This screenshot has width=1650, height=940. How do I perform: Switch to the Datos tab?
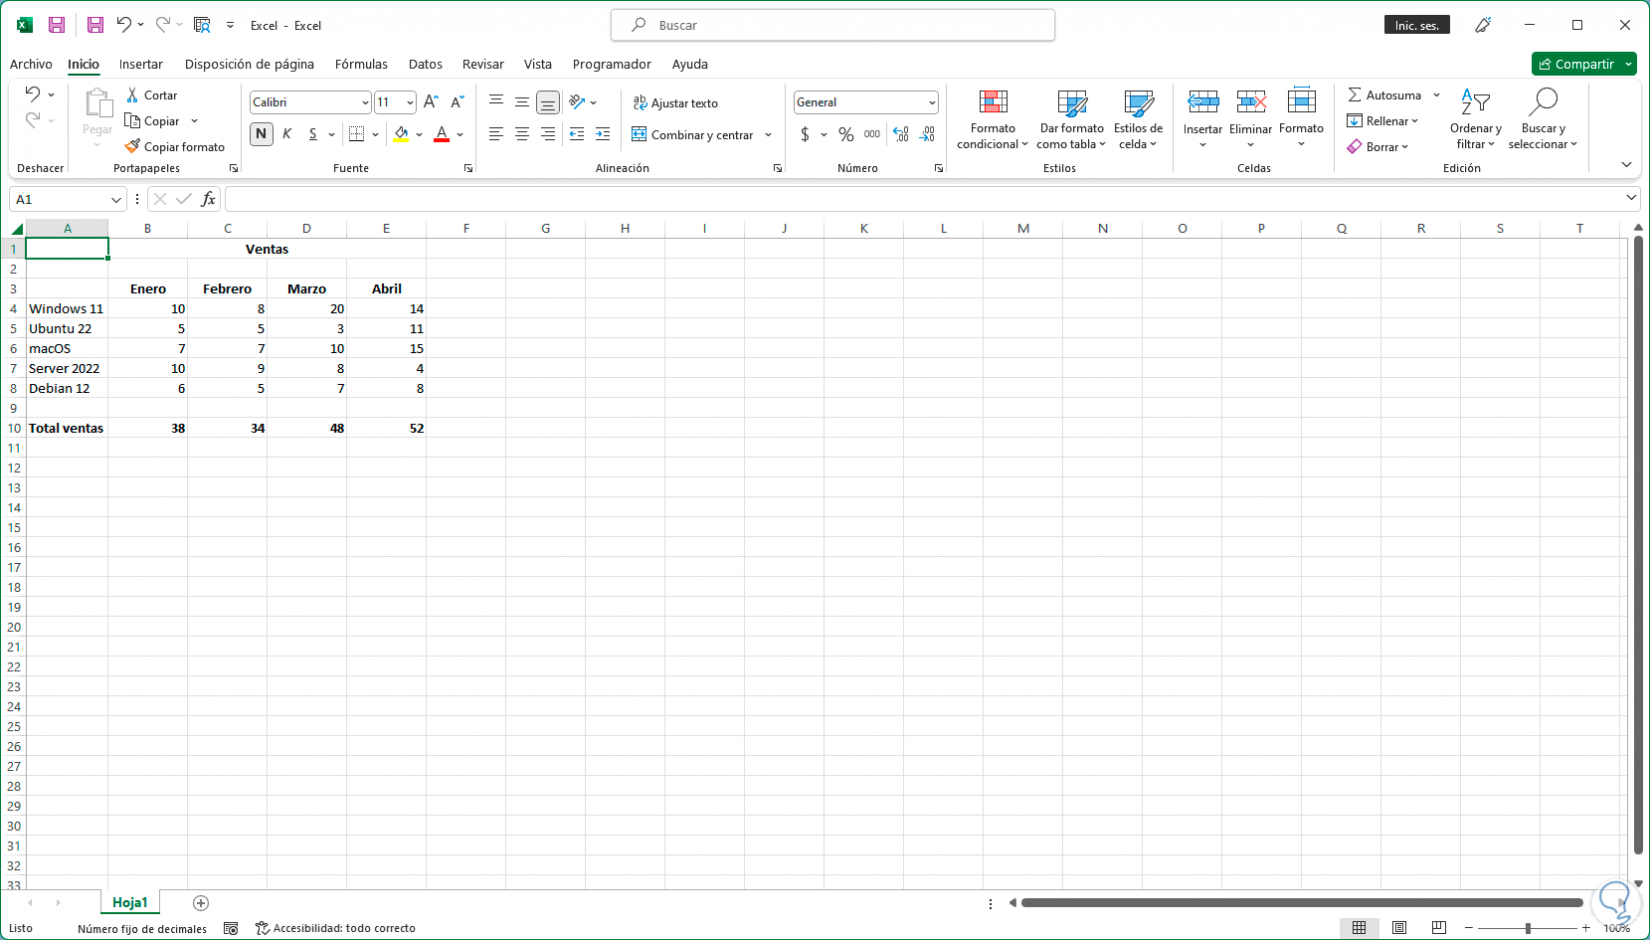(425, 64)
